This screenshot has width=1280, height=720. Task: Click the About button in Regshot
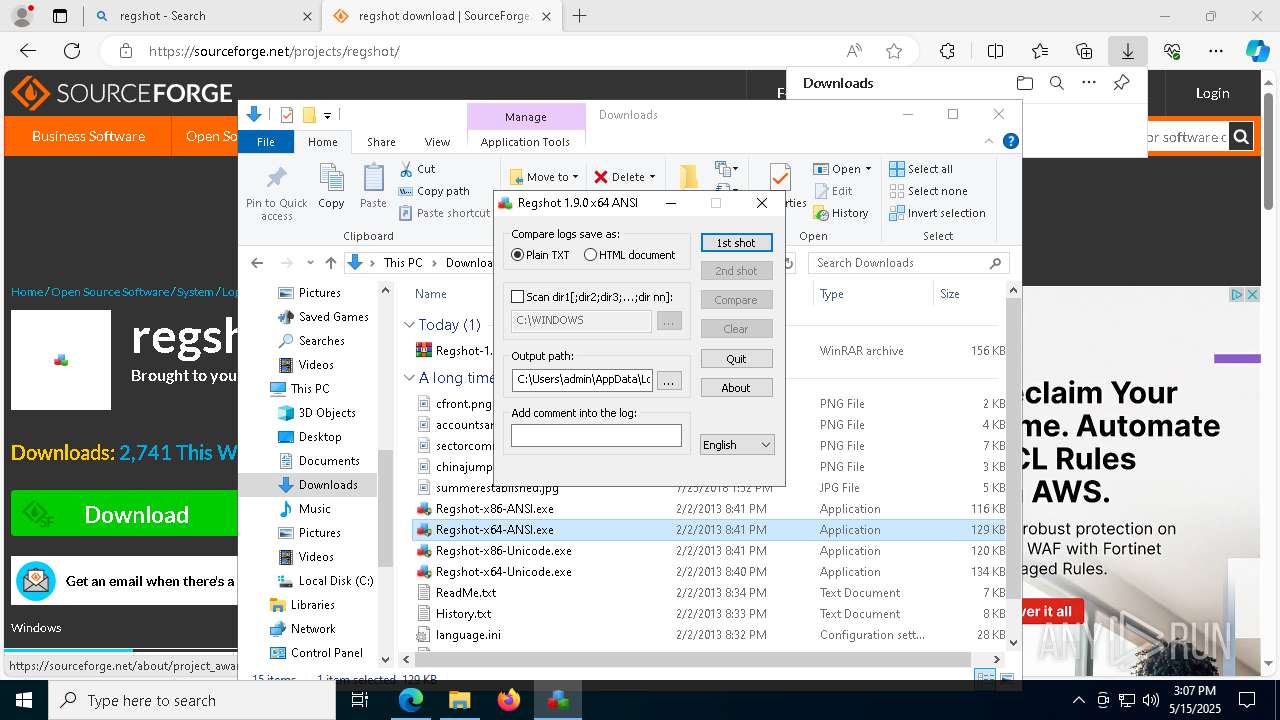(736, 387)
